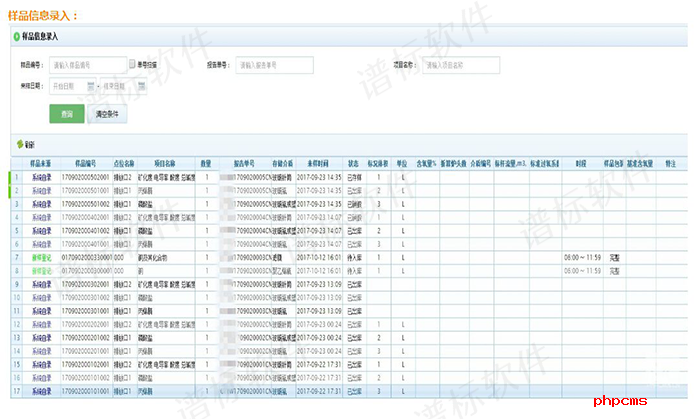Viewport: 700px width, 419px height.
Task: Click the 样品来源 column header
Action: (40, 161)
